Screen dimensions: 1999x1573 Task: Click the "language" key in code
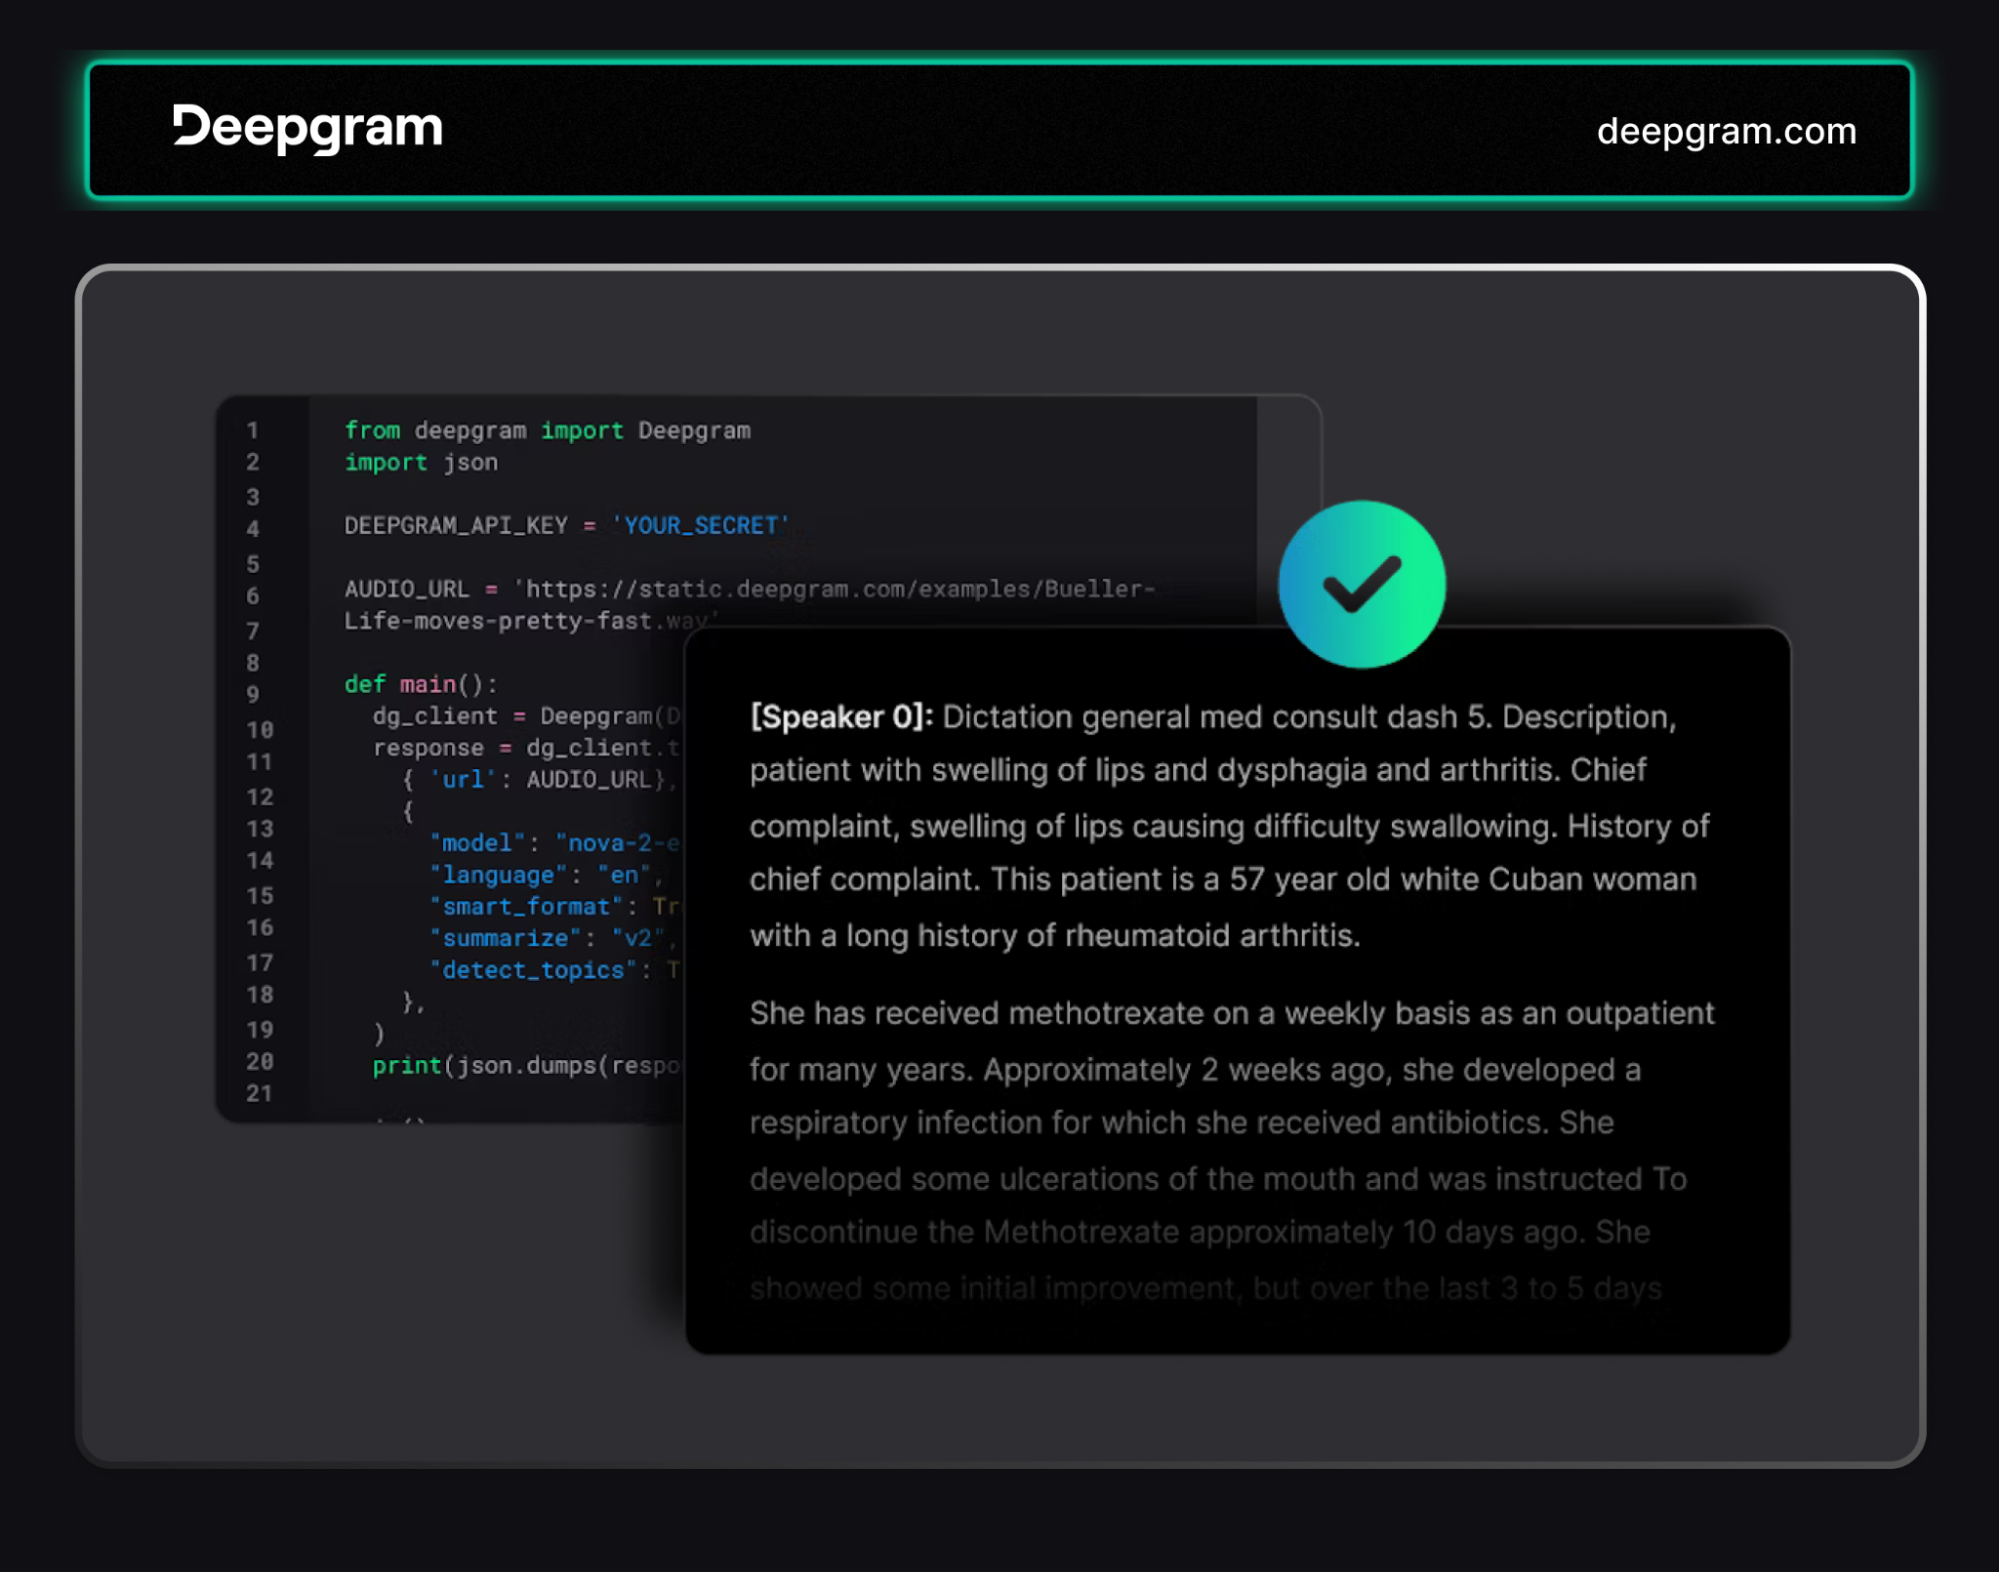point(498,875)
